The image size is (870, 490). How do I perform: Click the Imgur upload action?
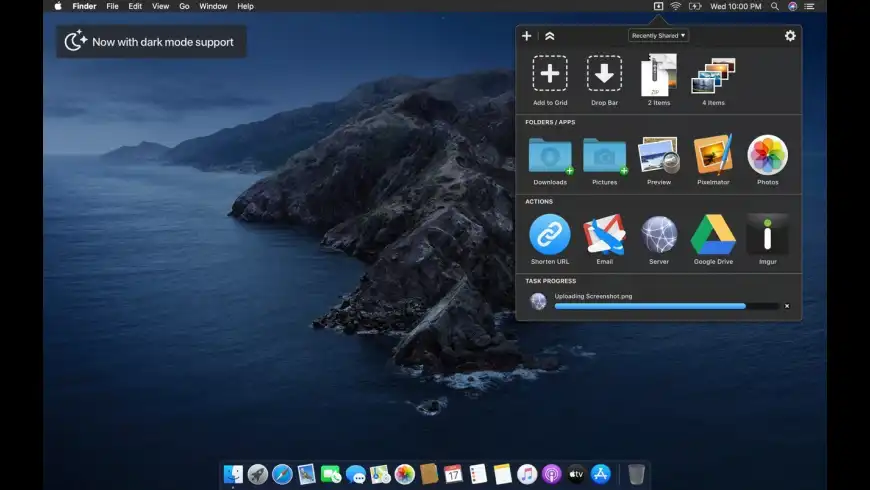pos(767,235)
